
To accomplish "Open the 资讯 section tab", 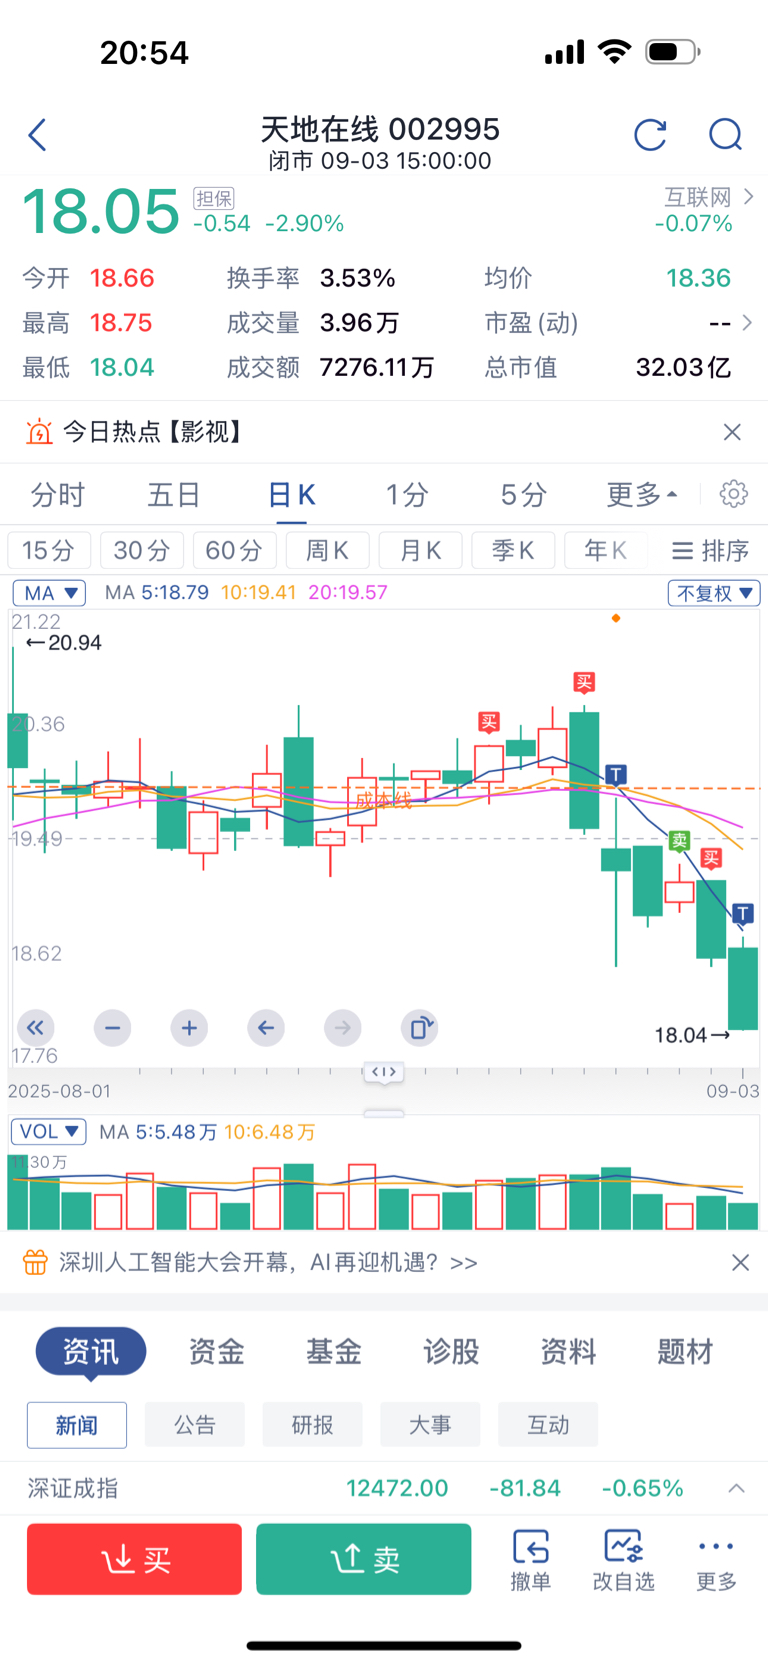I will [91, 1352].
